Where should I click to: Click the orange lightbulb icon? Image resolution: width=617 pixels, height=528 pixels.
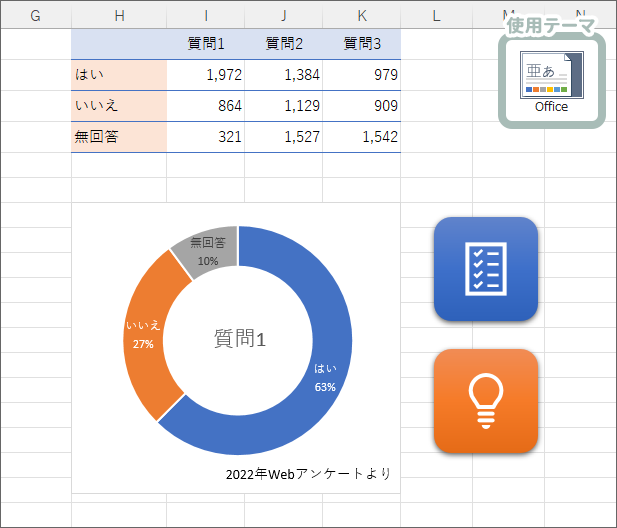(486, 401)
